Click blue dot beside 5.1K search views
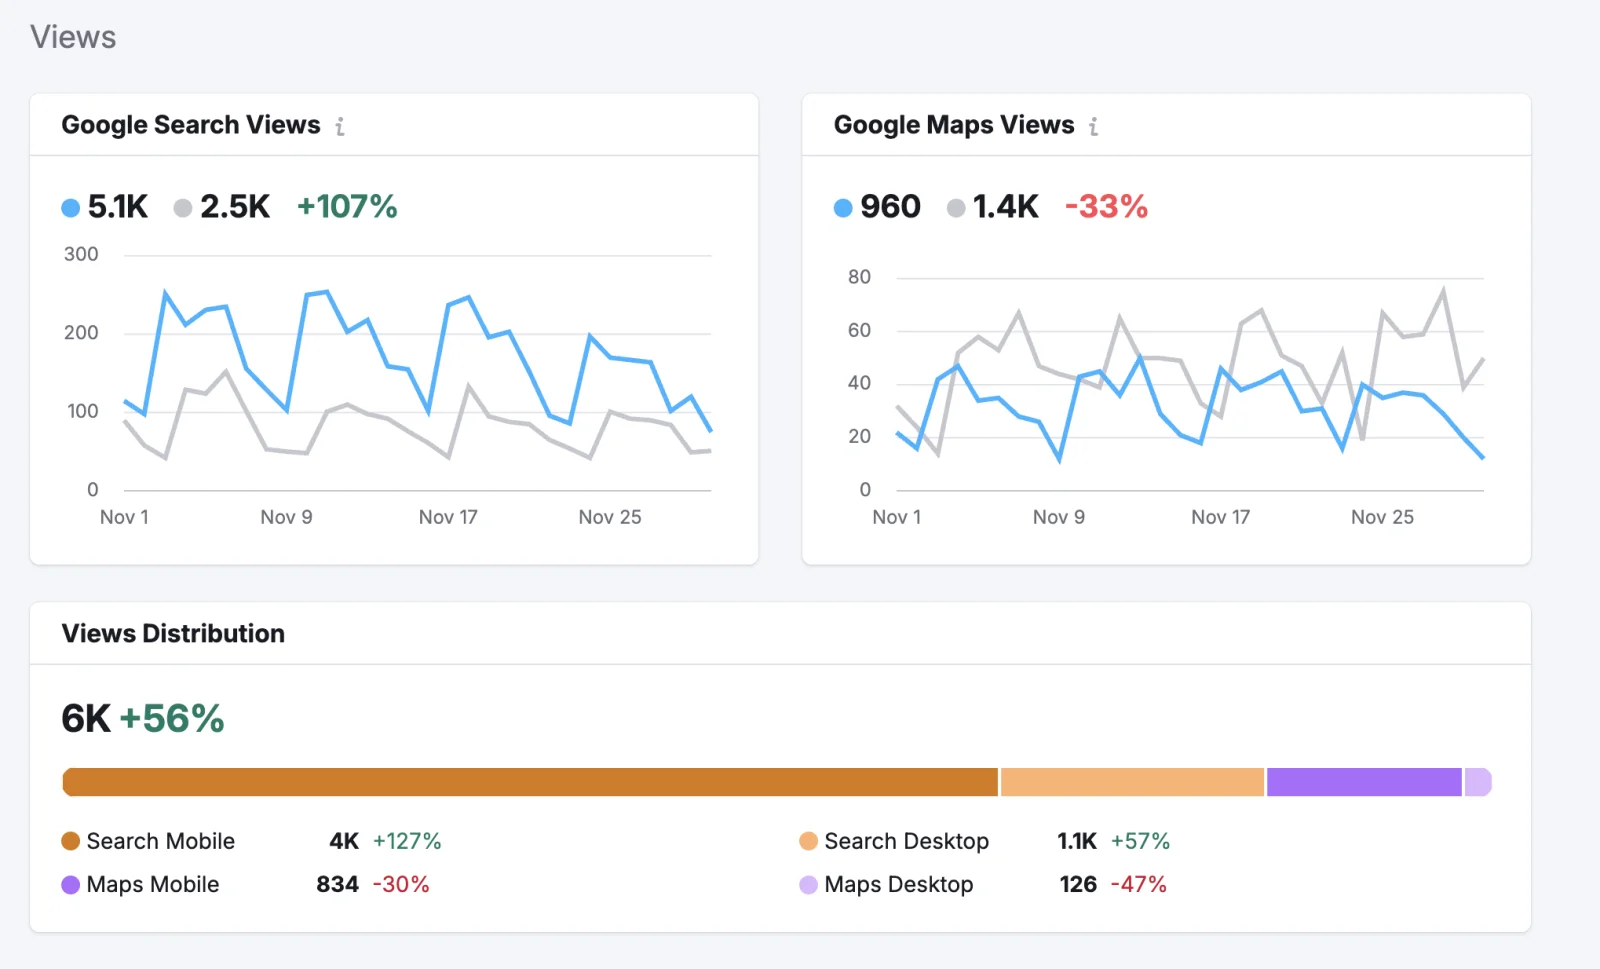The height and width of the screenshot is (969, 1600). click(70, 208)
